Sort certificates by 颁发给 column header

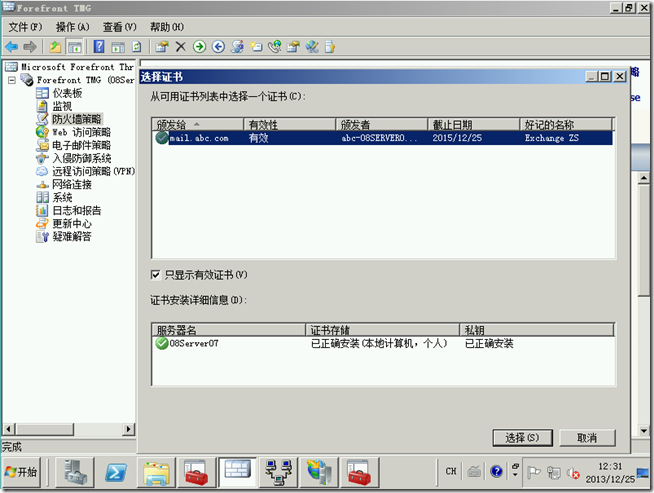198,124
